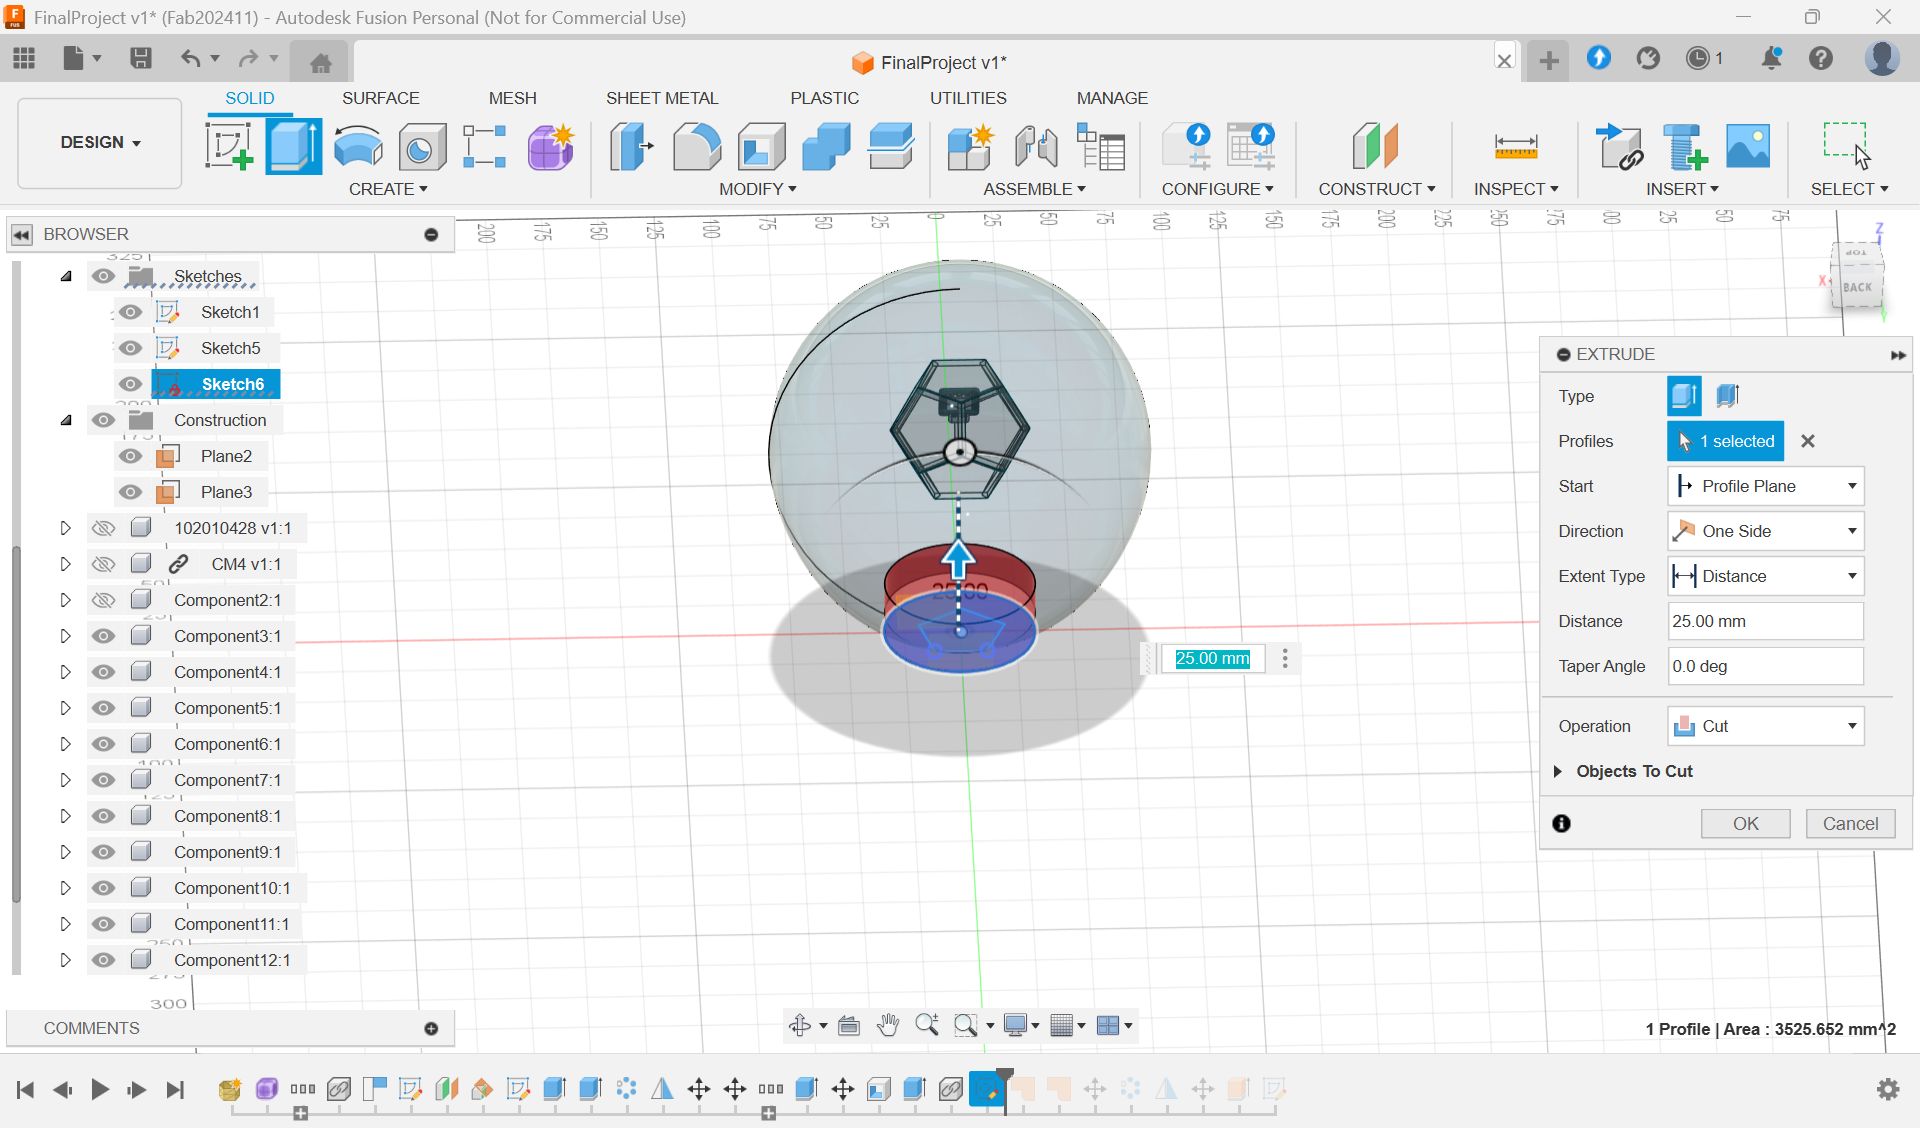
Task: Click the Undo arrow
Action: [190, 58]
